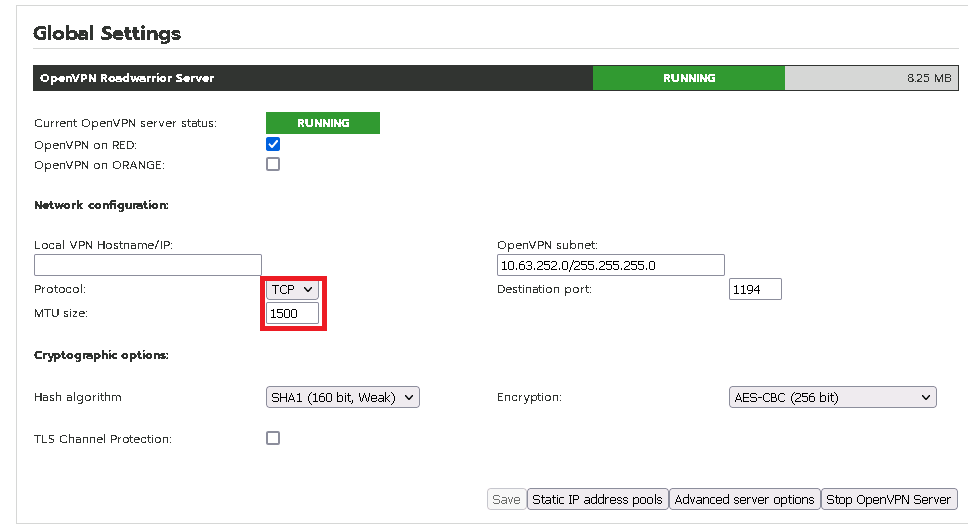Click the Current OpenVPN server status label
Image resolution: width=968 pixels, height=530 pixels.
click(125, 123)
